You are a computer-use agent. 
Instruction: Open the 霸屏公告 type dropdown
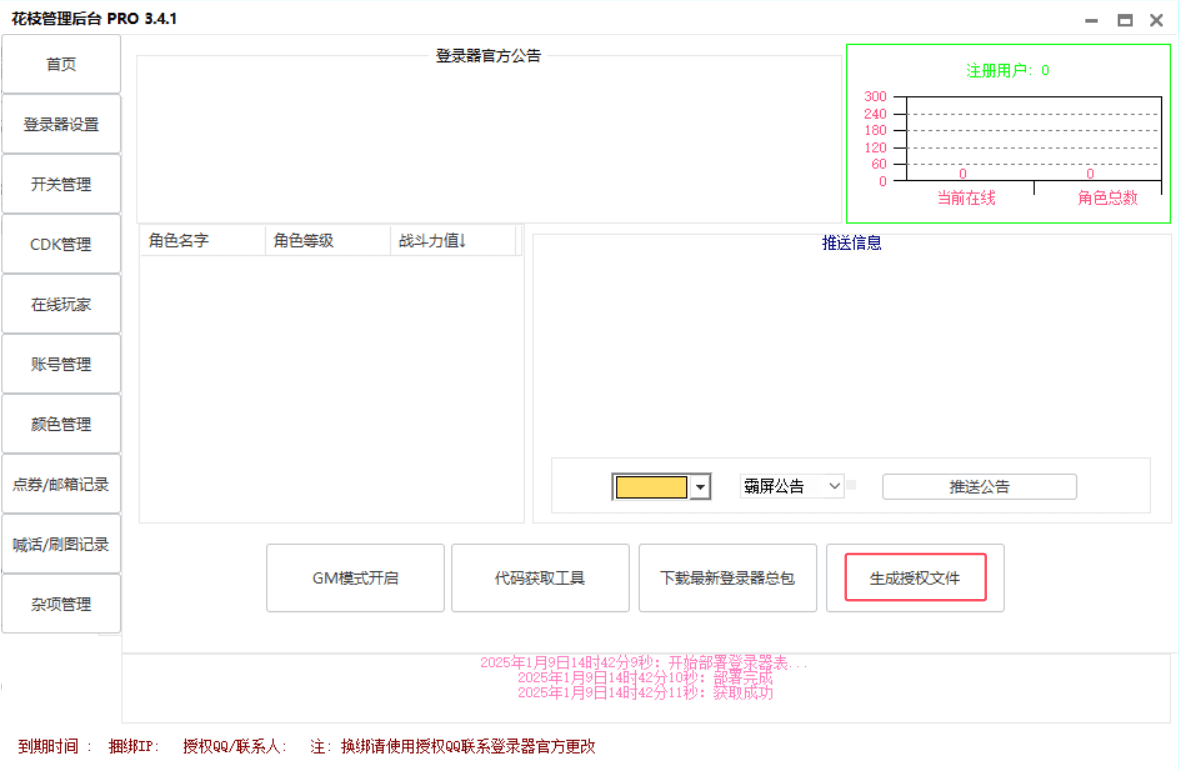pyautogui.click(x=790, y=486)
